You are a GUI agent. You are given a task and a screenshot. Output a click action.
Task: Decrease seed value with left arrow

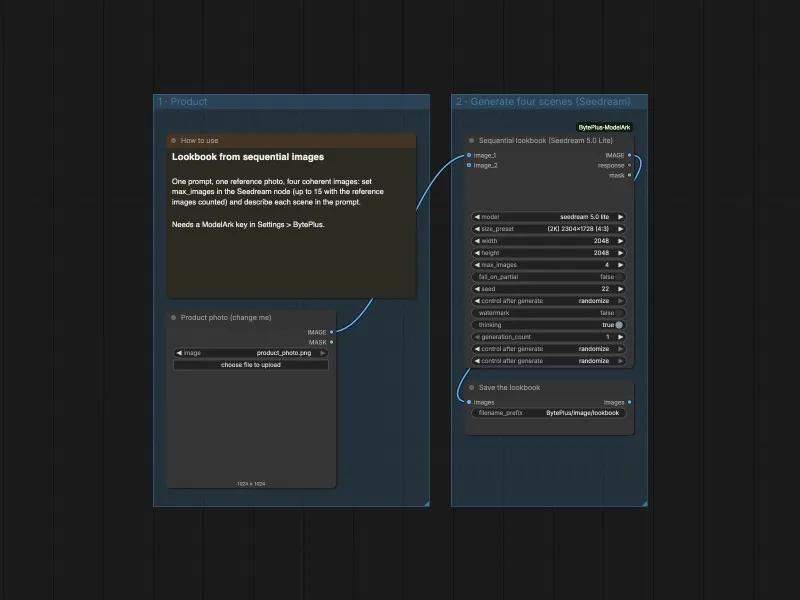477,289
